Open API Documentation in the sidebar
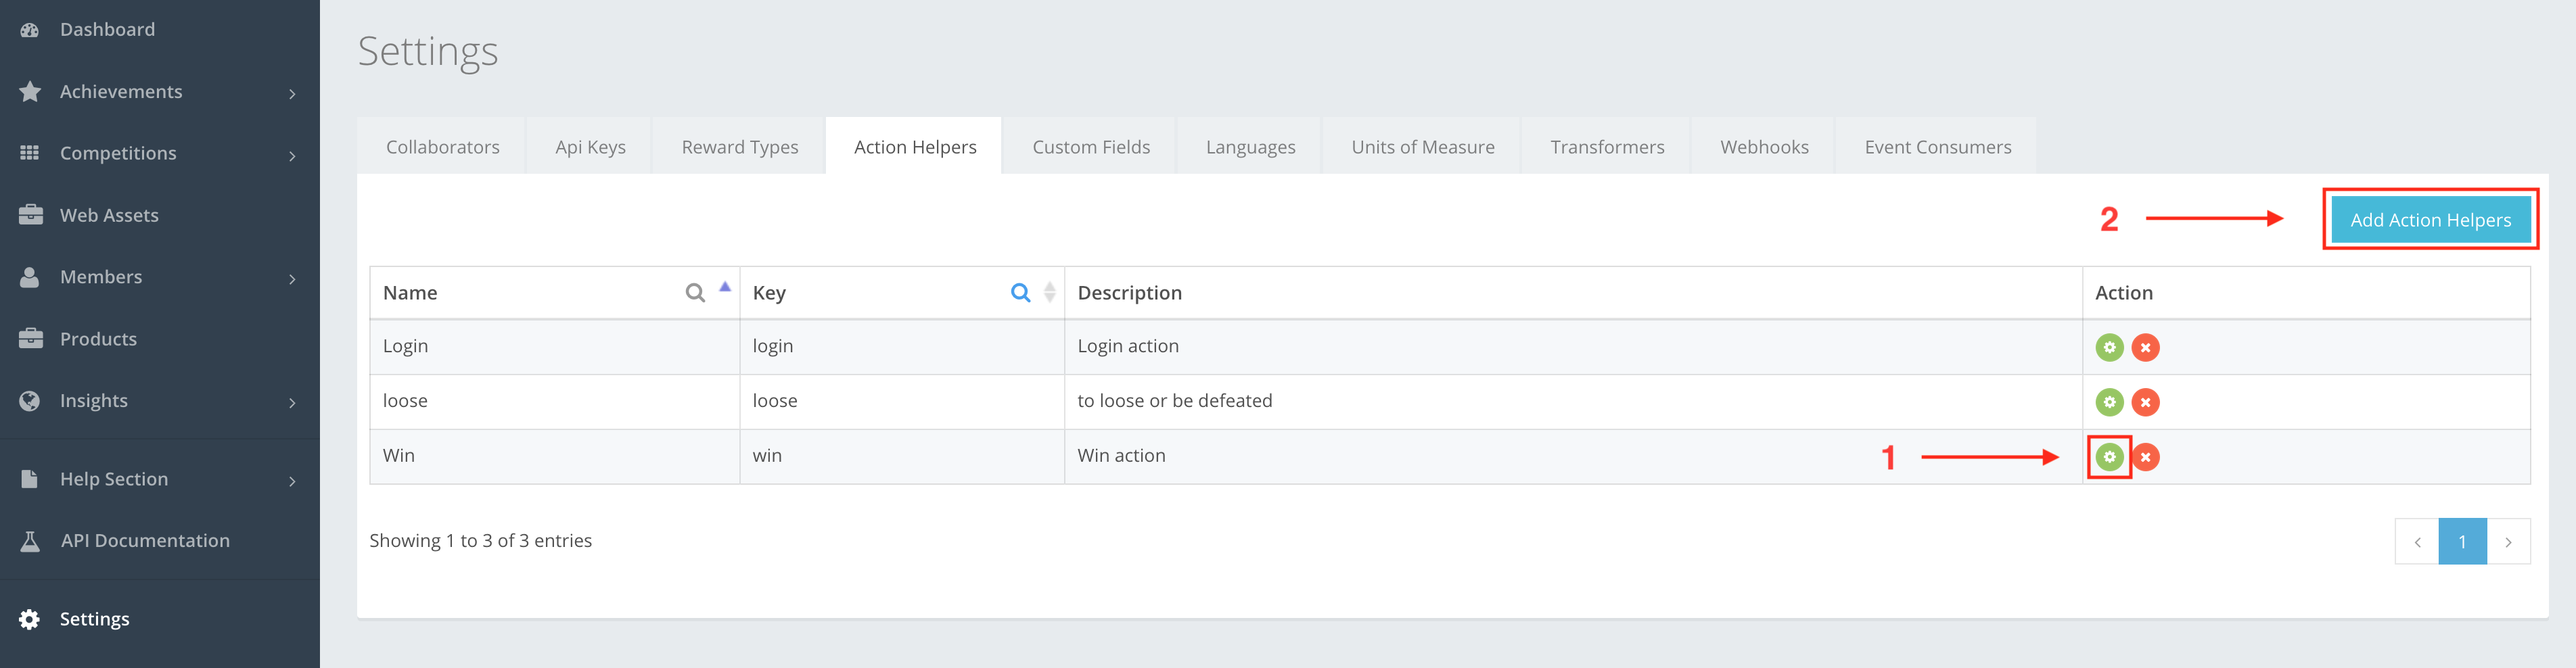Screen dimensions: 2576x668 coord(145,541)
